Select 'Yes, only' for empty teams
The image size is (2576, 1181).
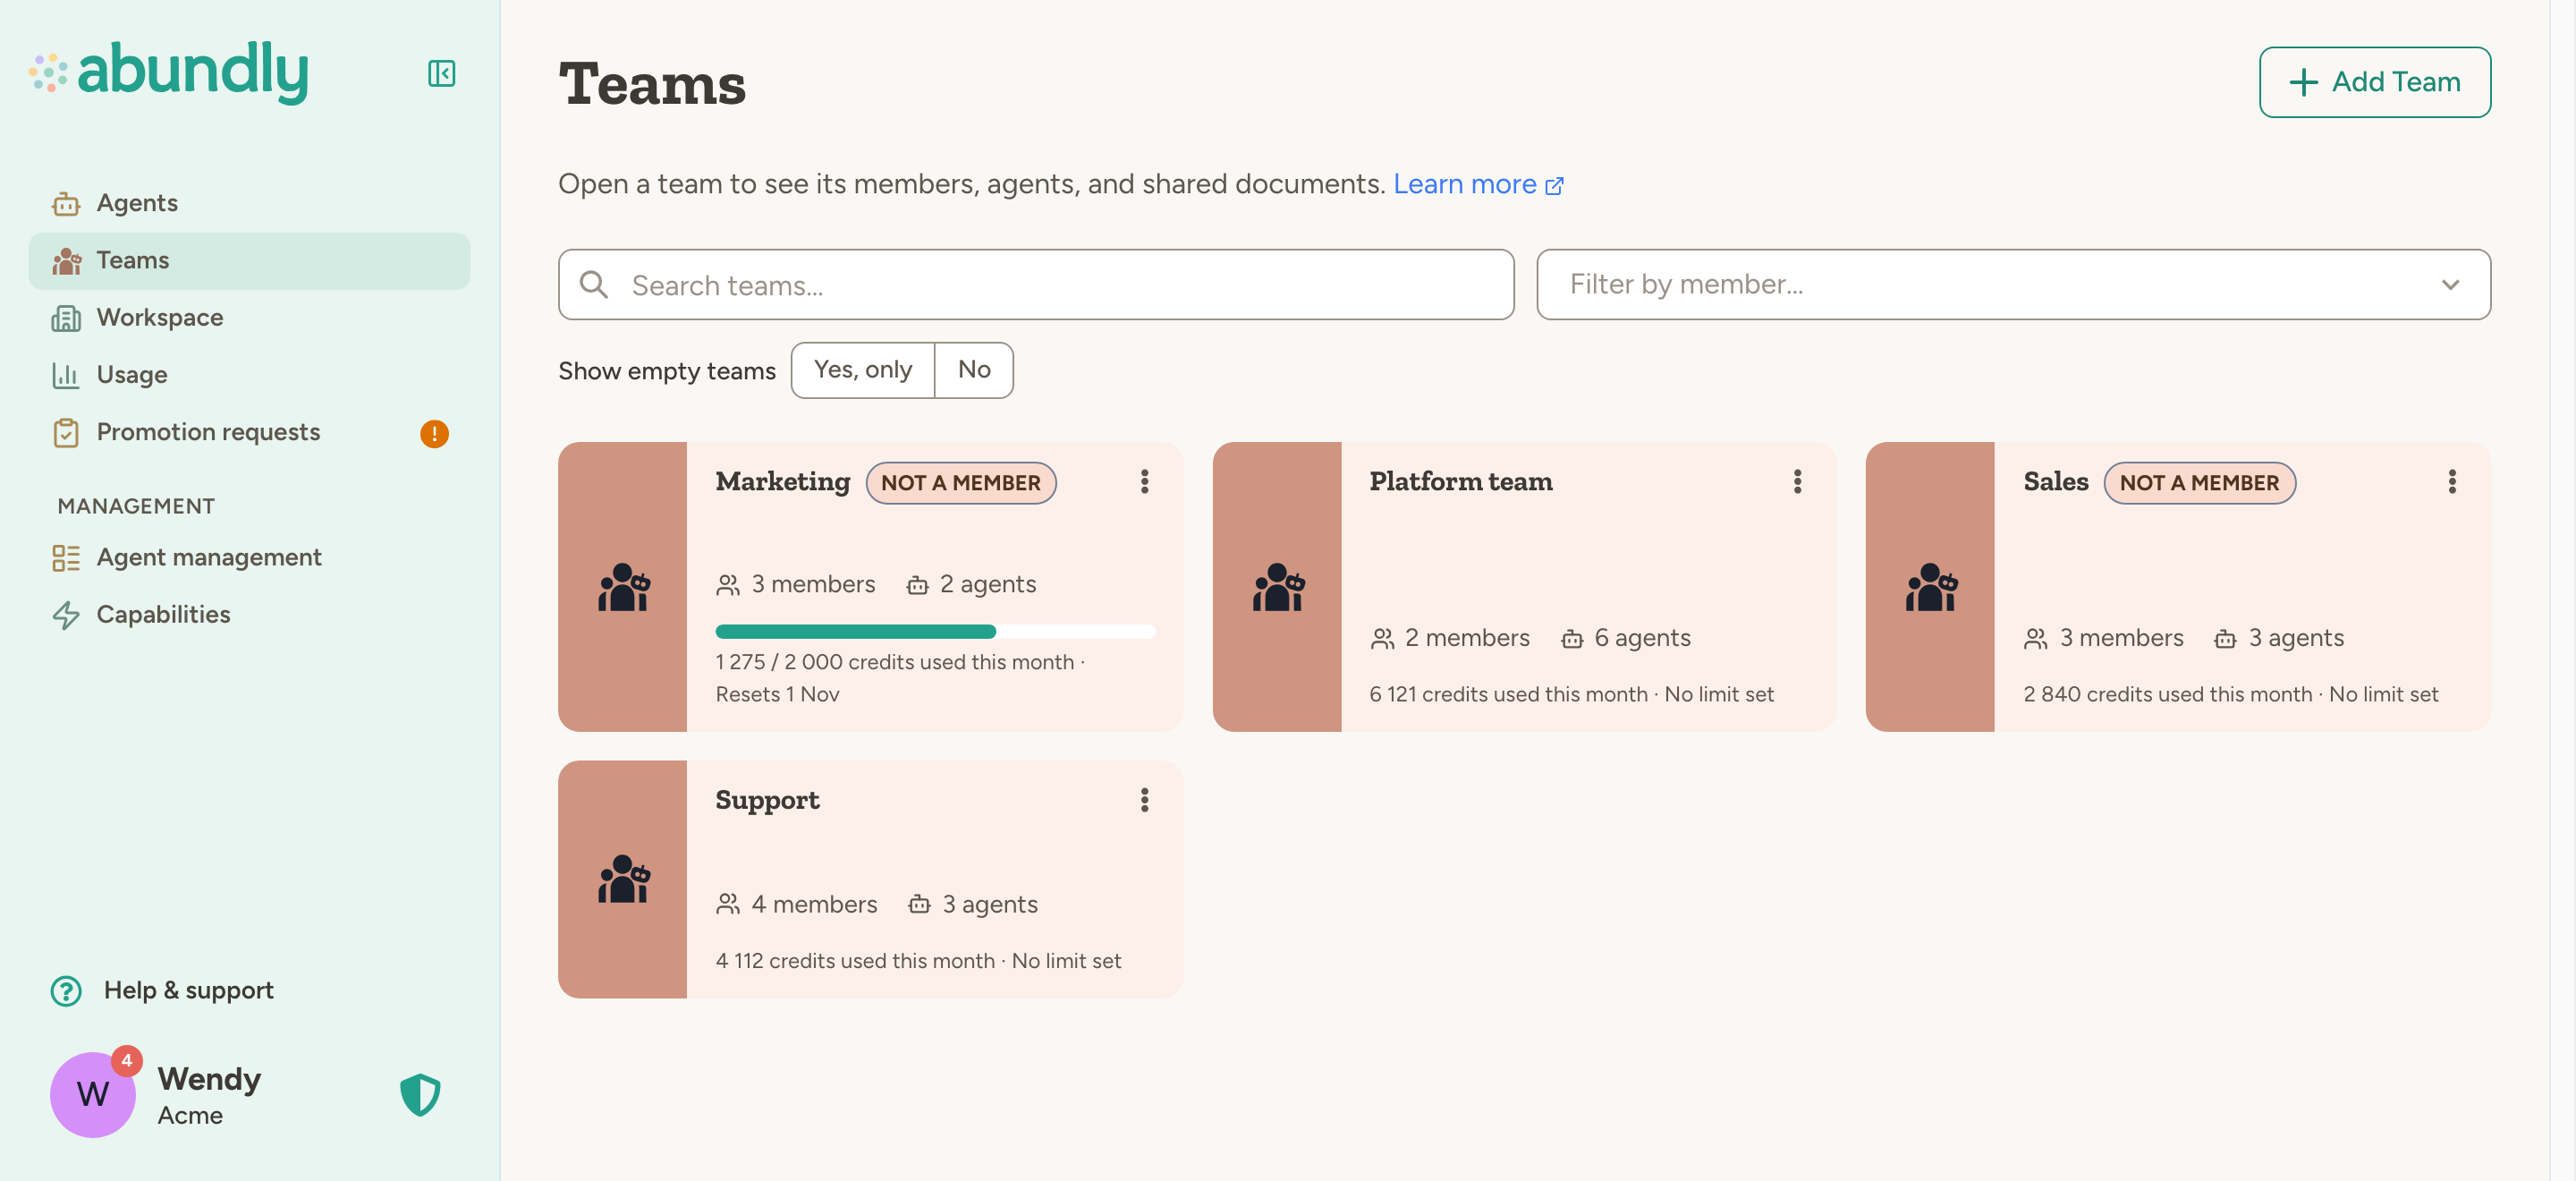tap(863, 370)
